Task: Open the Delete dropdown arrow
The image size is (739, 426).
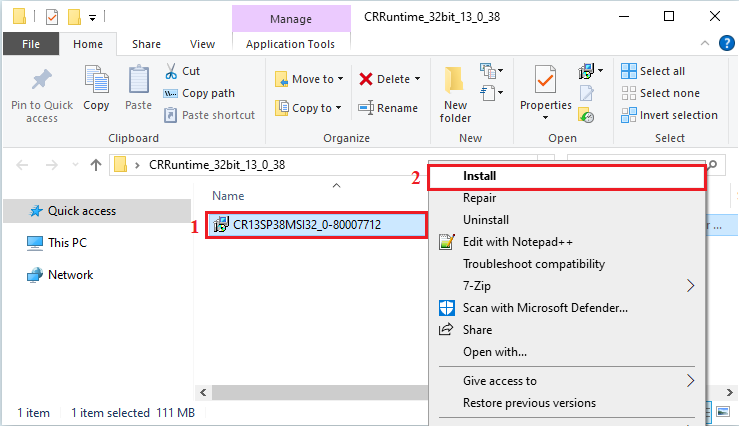Action: (x=417, y=79)
